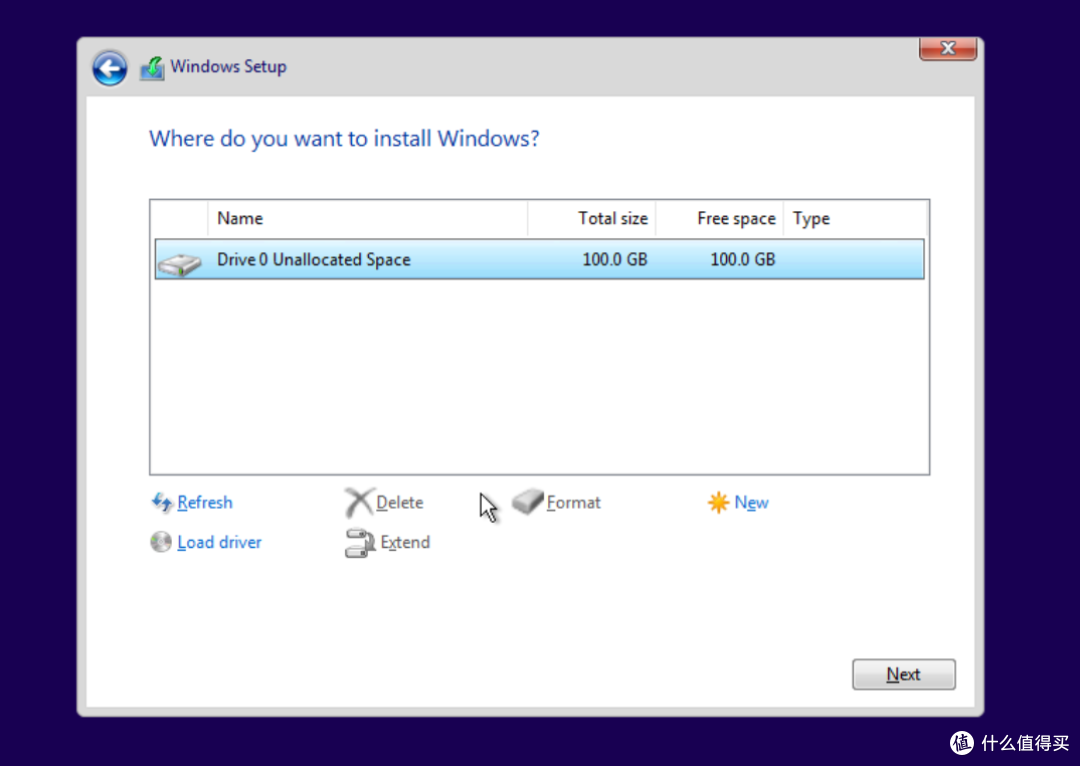Sort by the Total size column header
Viewport: 1080px width, 766px height.
click(592, 218)
